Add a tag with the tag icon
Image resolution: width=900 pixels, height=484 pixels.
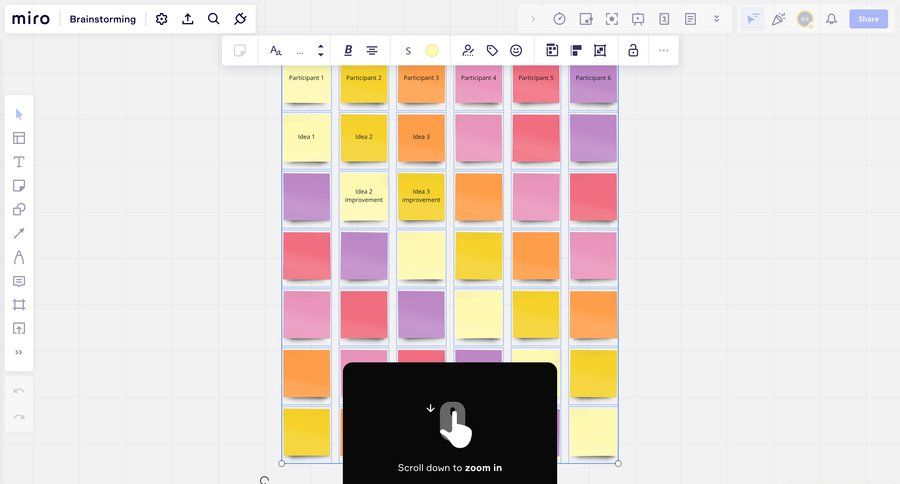492,51
